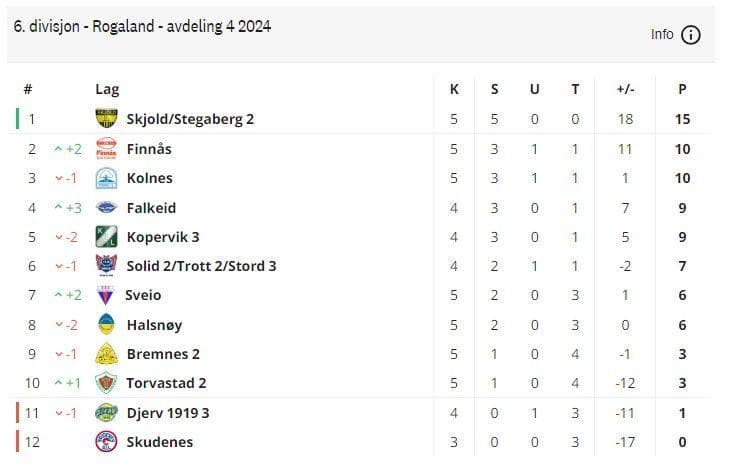The height and width of the screenshot is (468, 736).
Task: Click the Bremnes 2 yellow logo
Action: coord(106,354)
